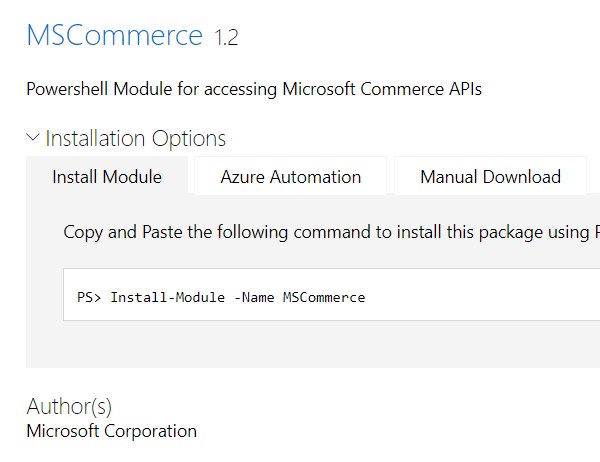Click the Author(s) heading
The image size is (600, 462).
coord(69,406)
